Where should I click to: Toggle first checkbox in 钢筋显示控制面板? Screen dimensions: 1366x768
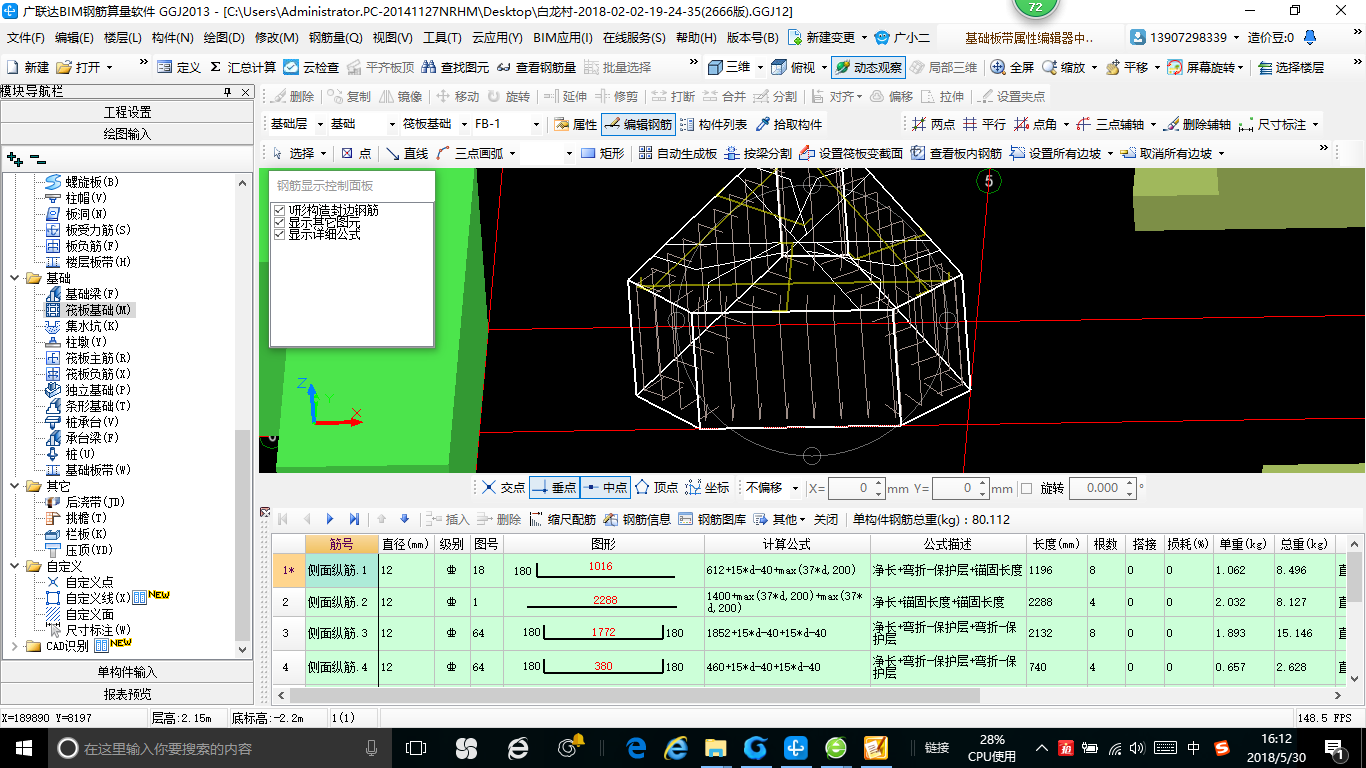tap(280, 211)
